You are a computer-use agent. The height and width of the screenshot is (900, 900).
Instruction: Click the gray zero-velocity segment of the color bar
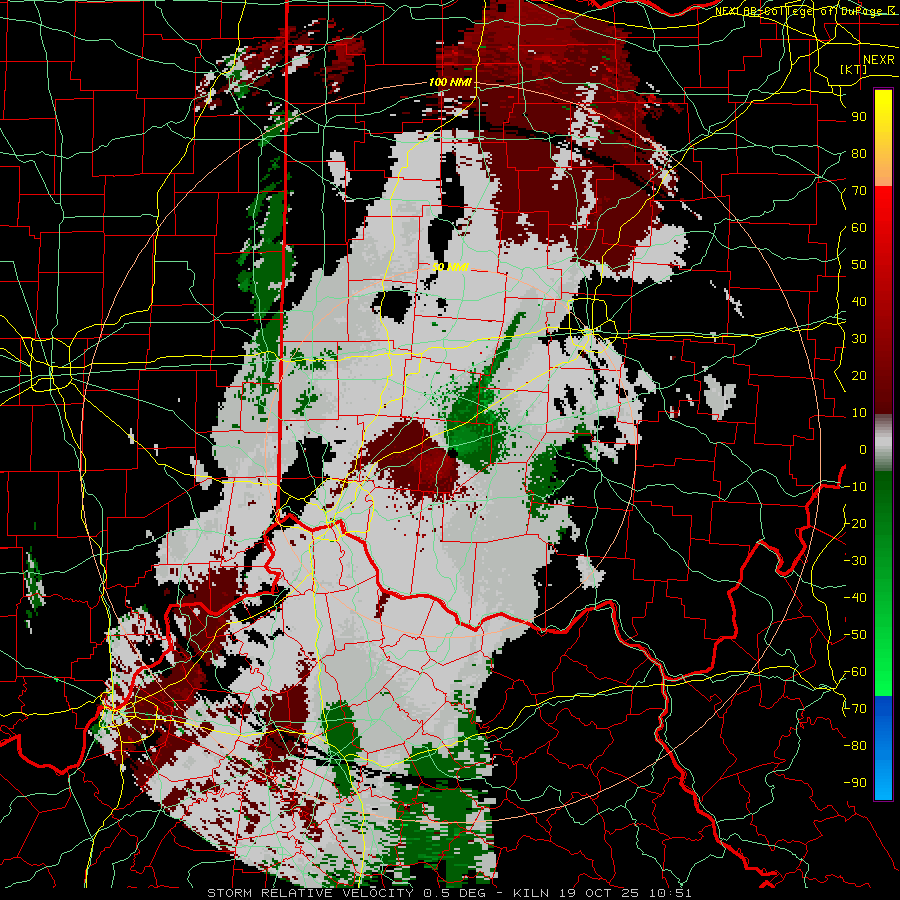[x=883, y=443]
